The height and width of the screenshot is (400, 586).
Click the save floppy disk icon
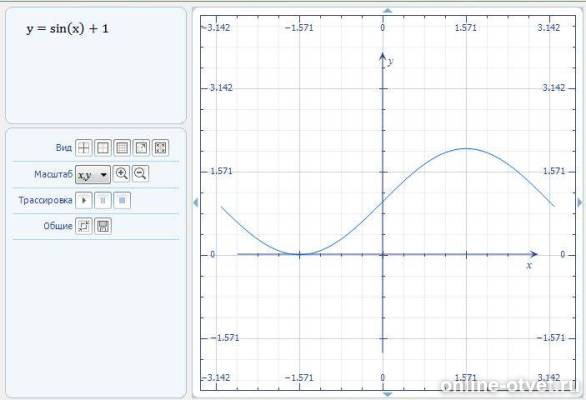pyautogui.click(x=103, y=226)
